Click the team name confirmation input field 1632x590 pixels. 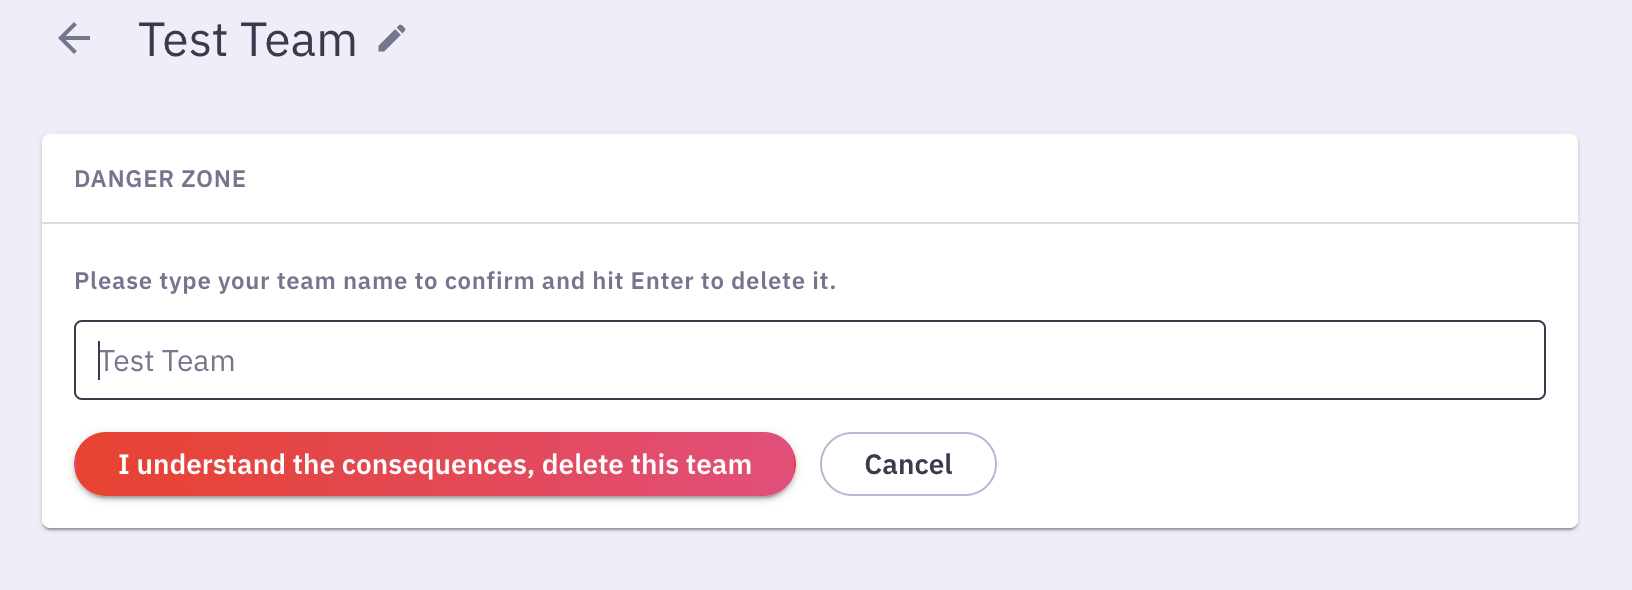[x=809, y=360]
